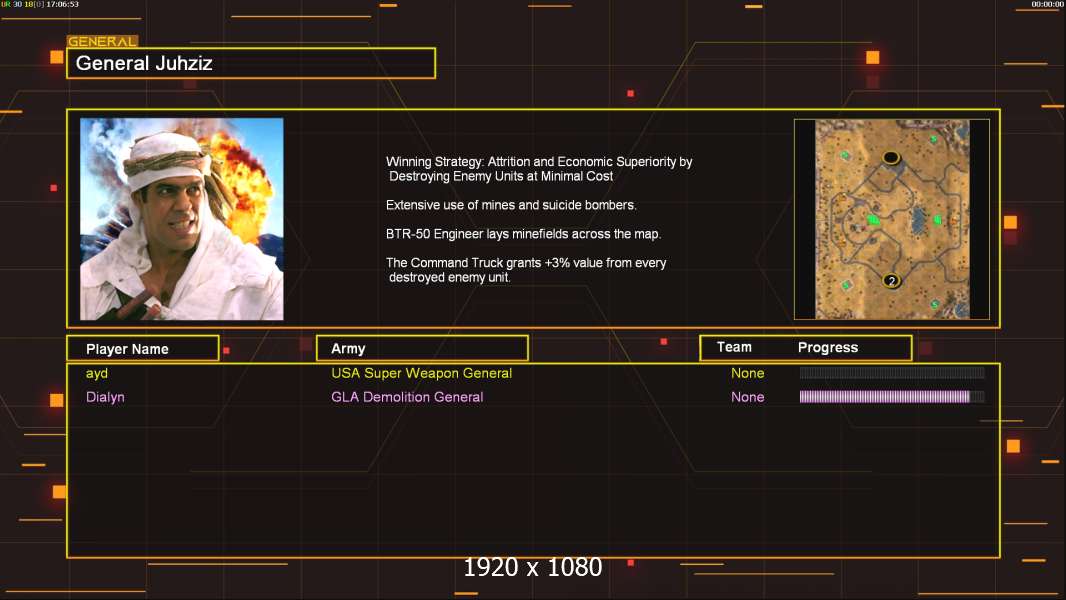This screenshot has height=600, width=1066.
Task: Click Command Truck +3% value text
Action: [526, 270]
